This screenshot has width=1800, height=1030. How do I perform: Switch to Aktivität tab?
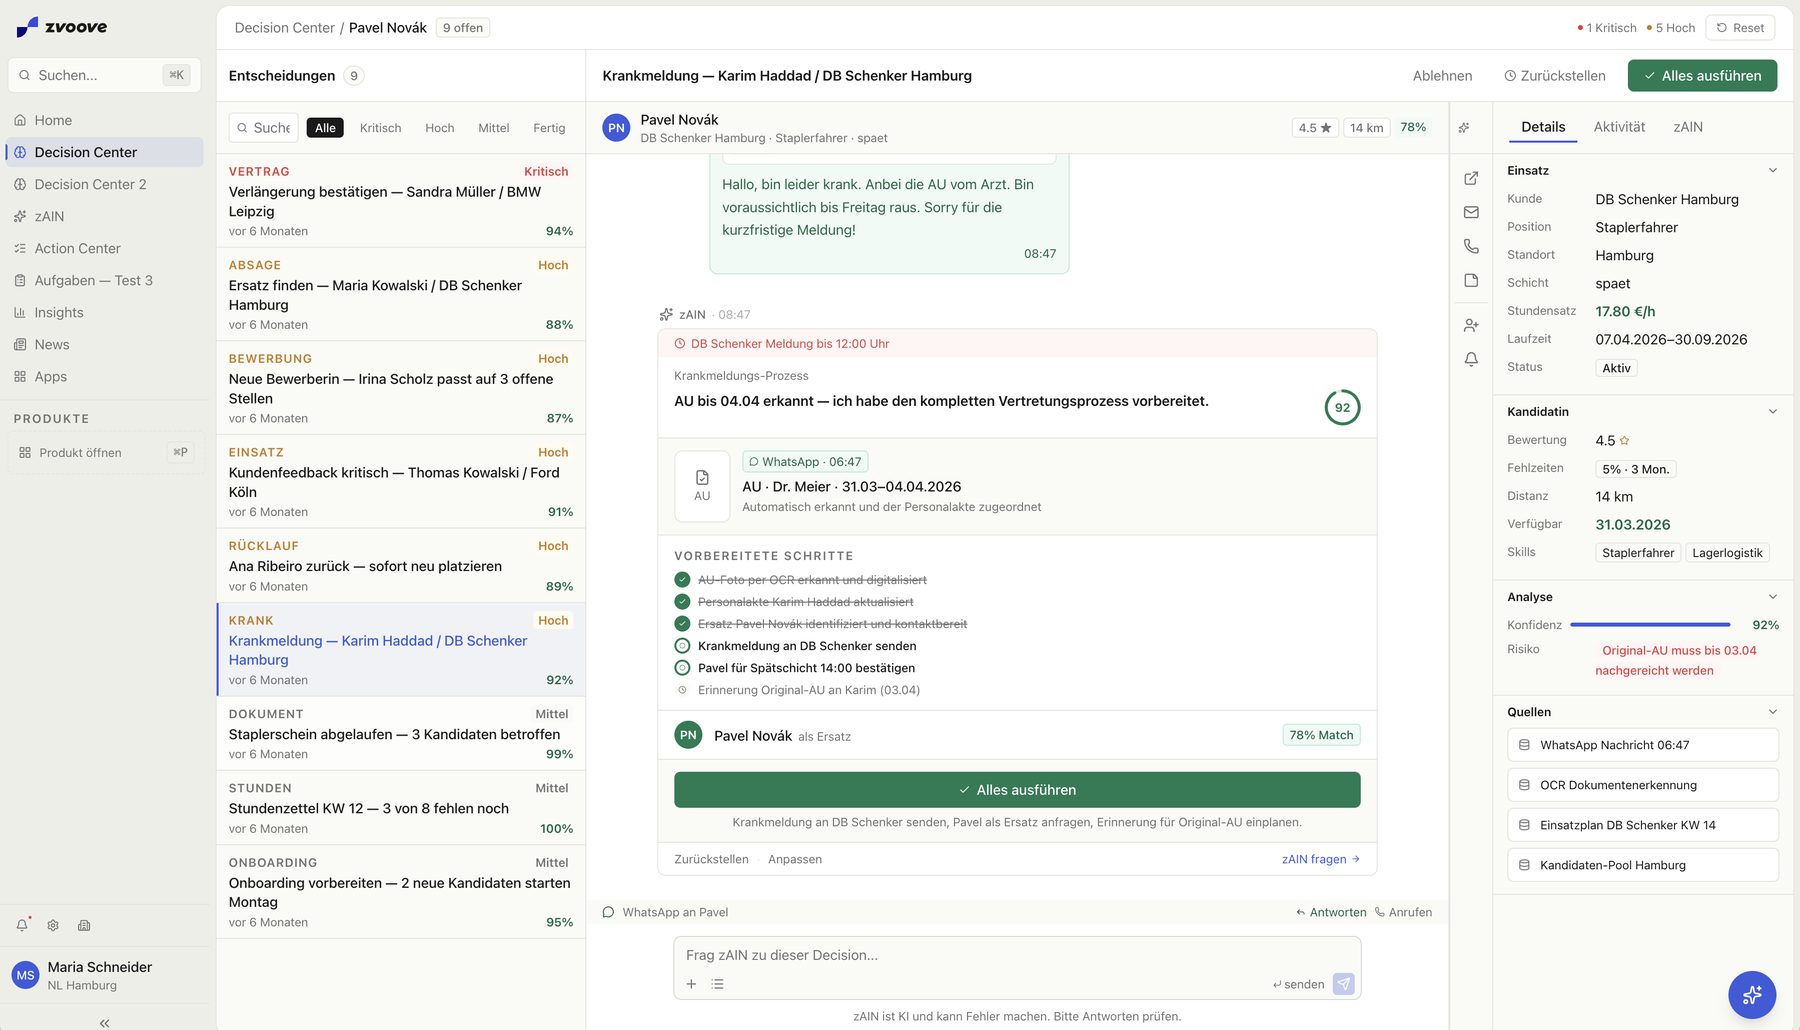tap(1619, 127)
